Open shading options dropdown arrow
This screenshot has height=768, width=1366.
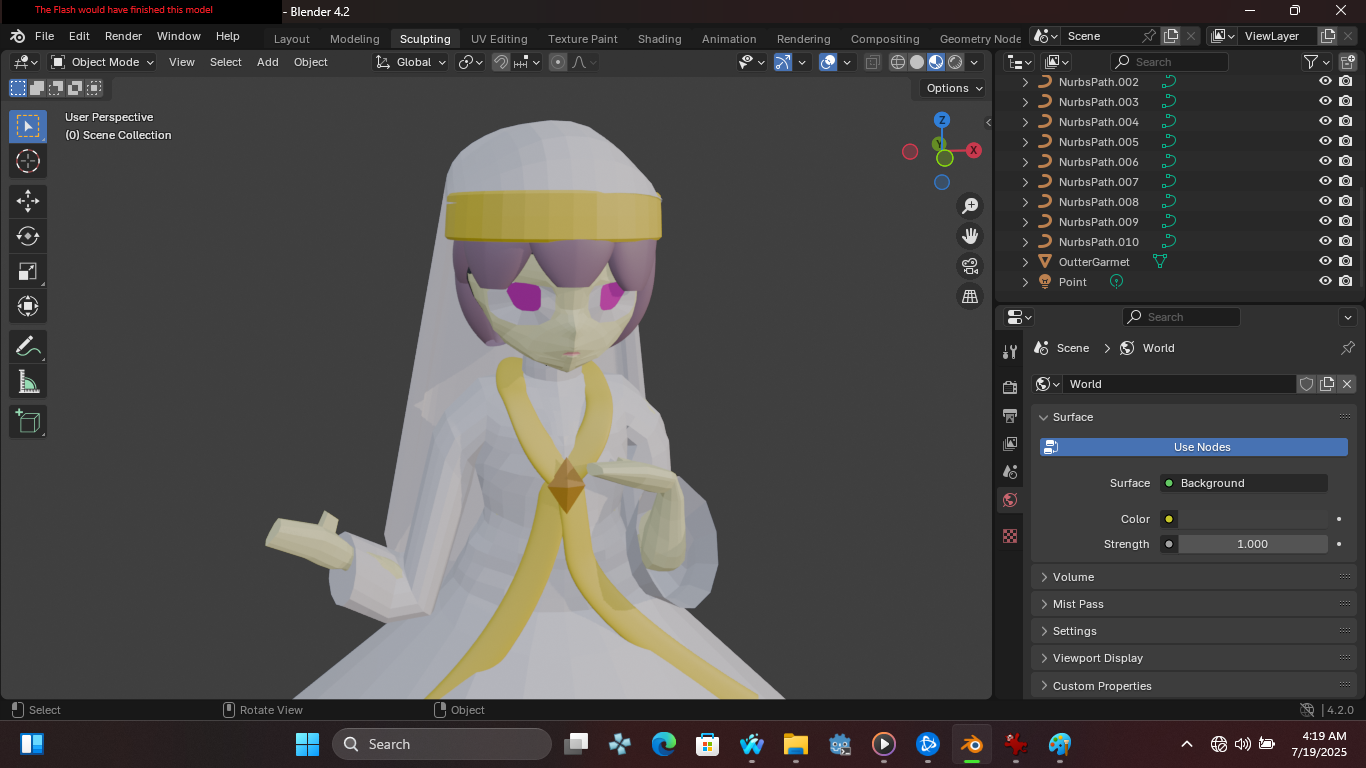(975, 62)
